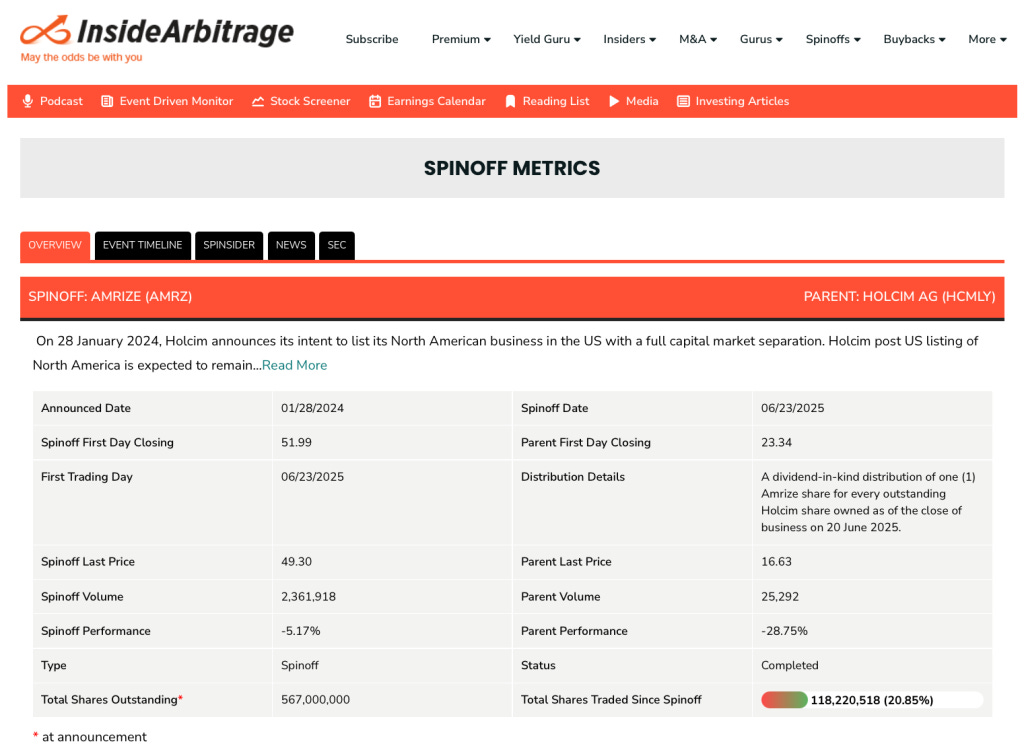
Task: Click the Spinoff Performance -5.17% value
Action: coord(300,631)
